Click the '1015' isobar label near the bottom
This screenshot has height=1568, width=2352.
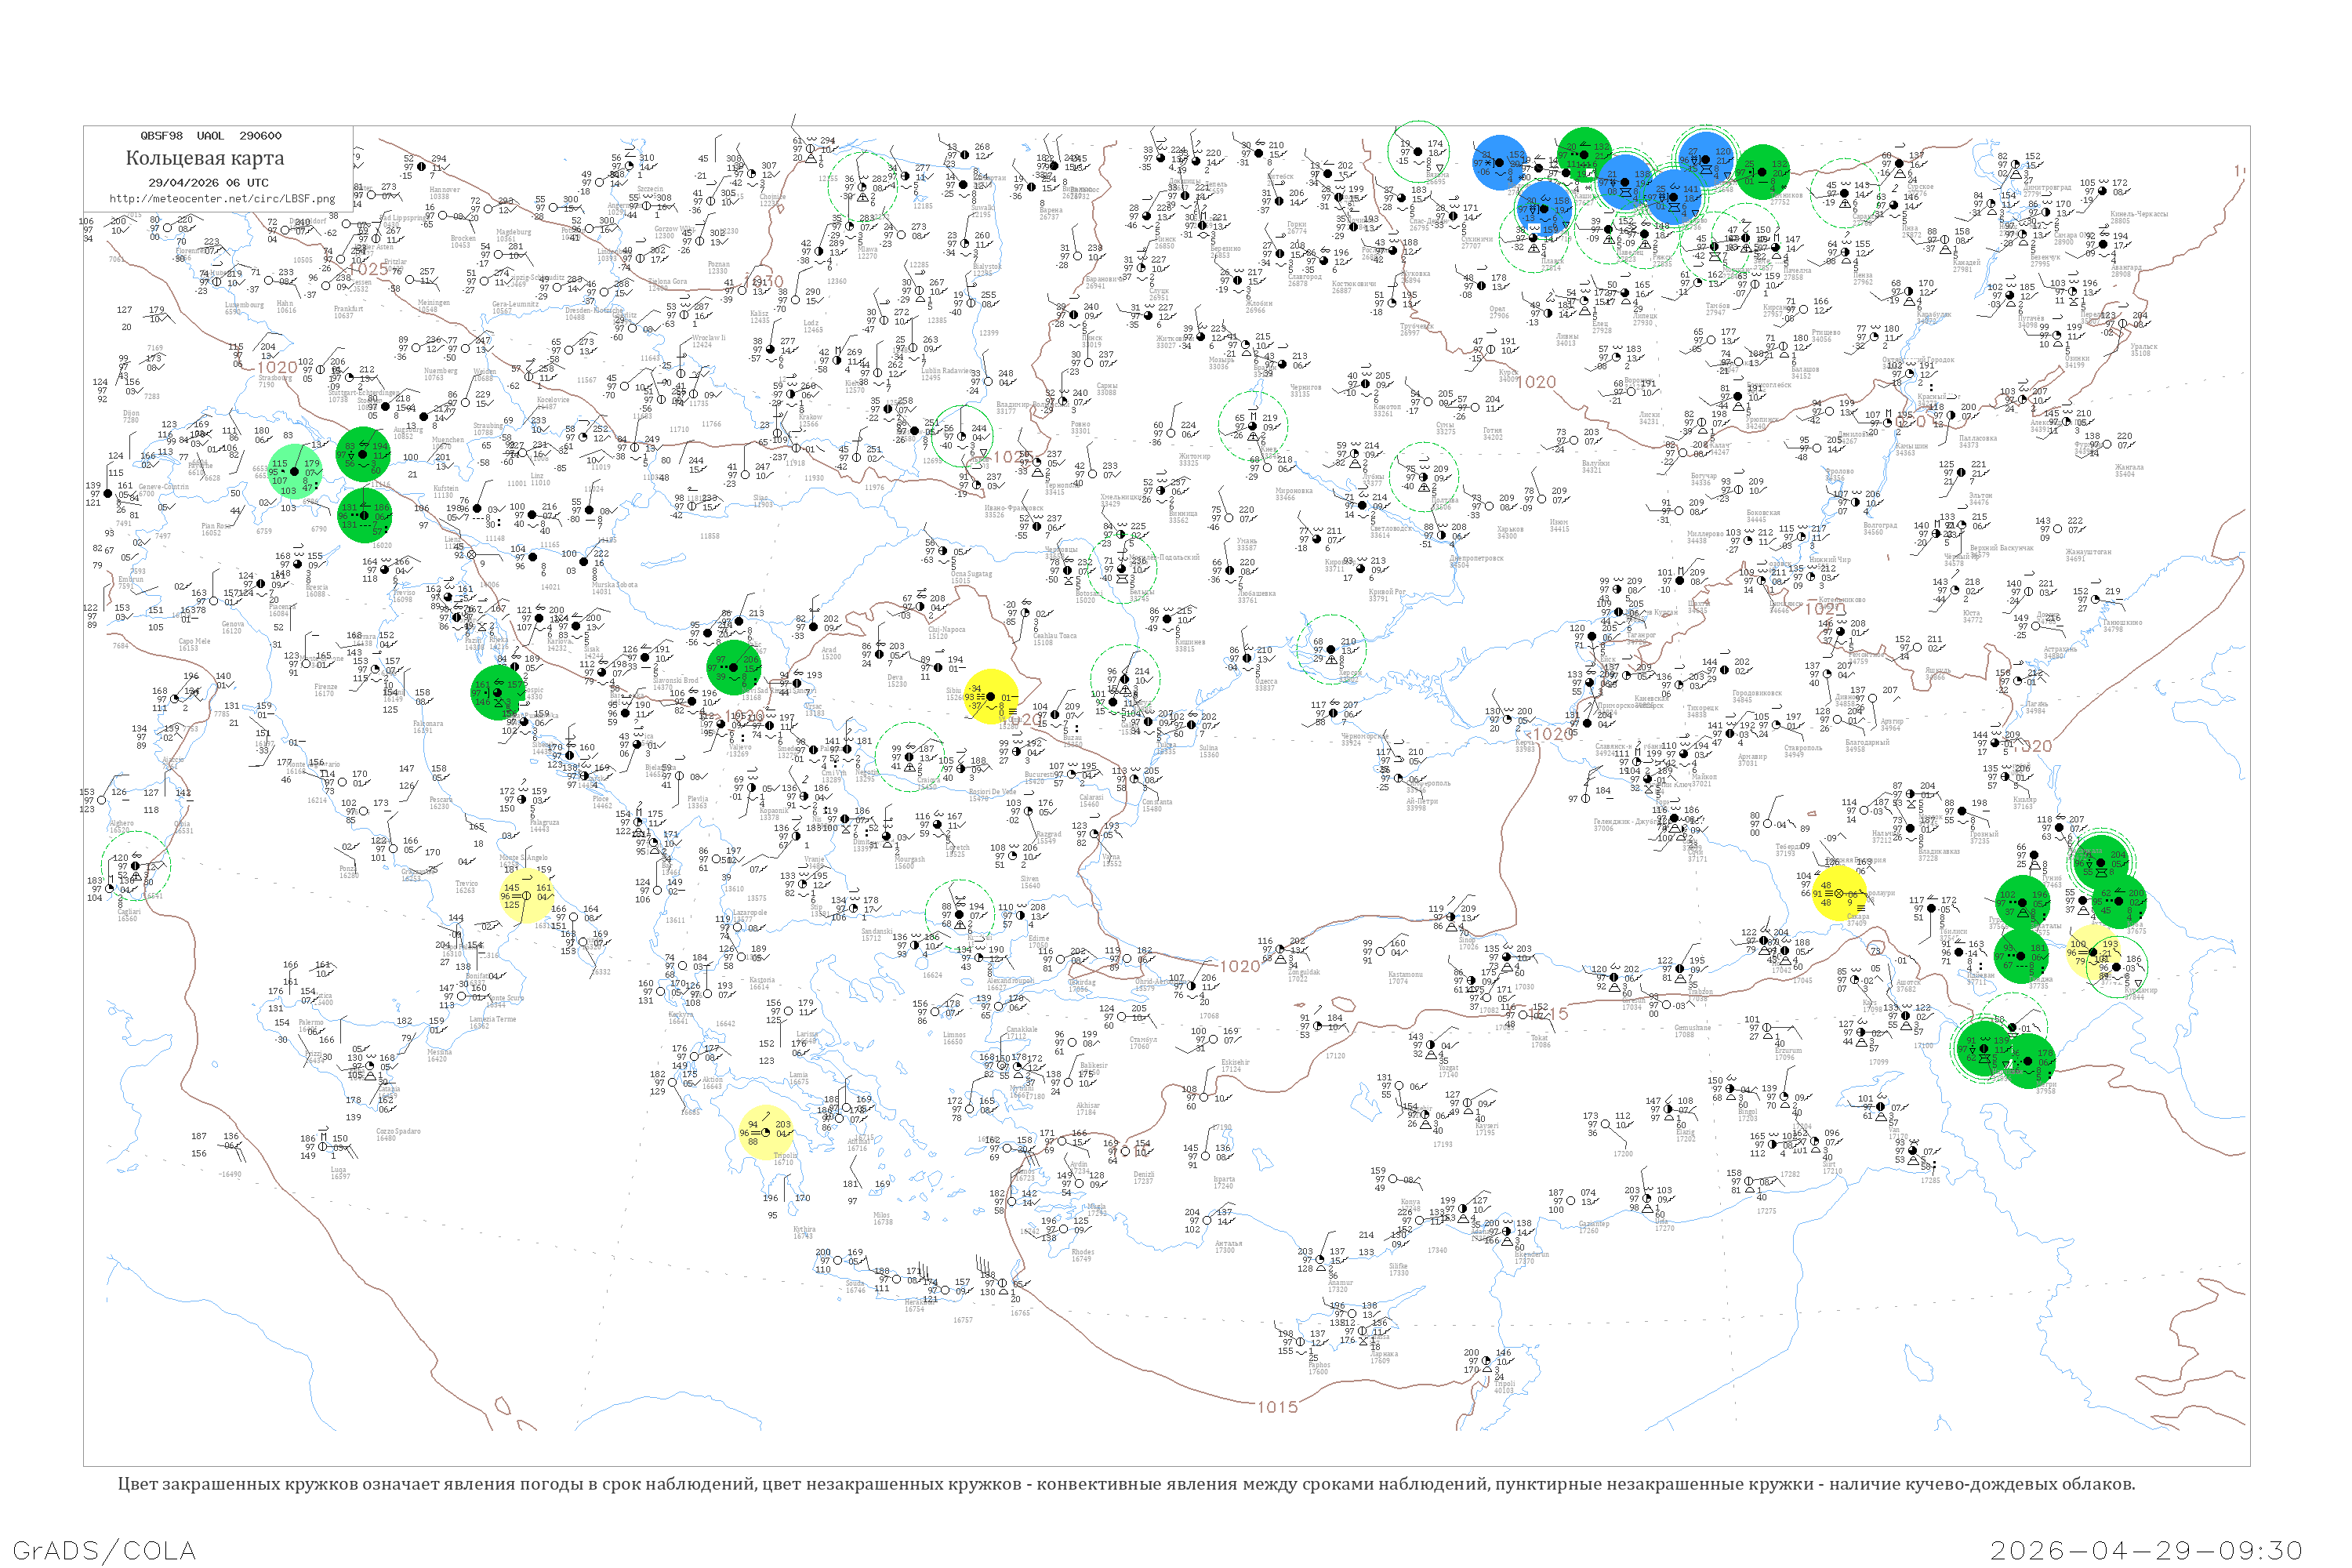pyautogui.click(x=1277, y=1407)
